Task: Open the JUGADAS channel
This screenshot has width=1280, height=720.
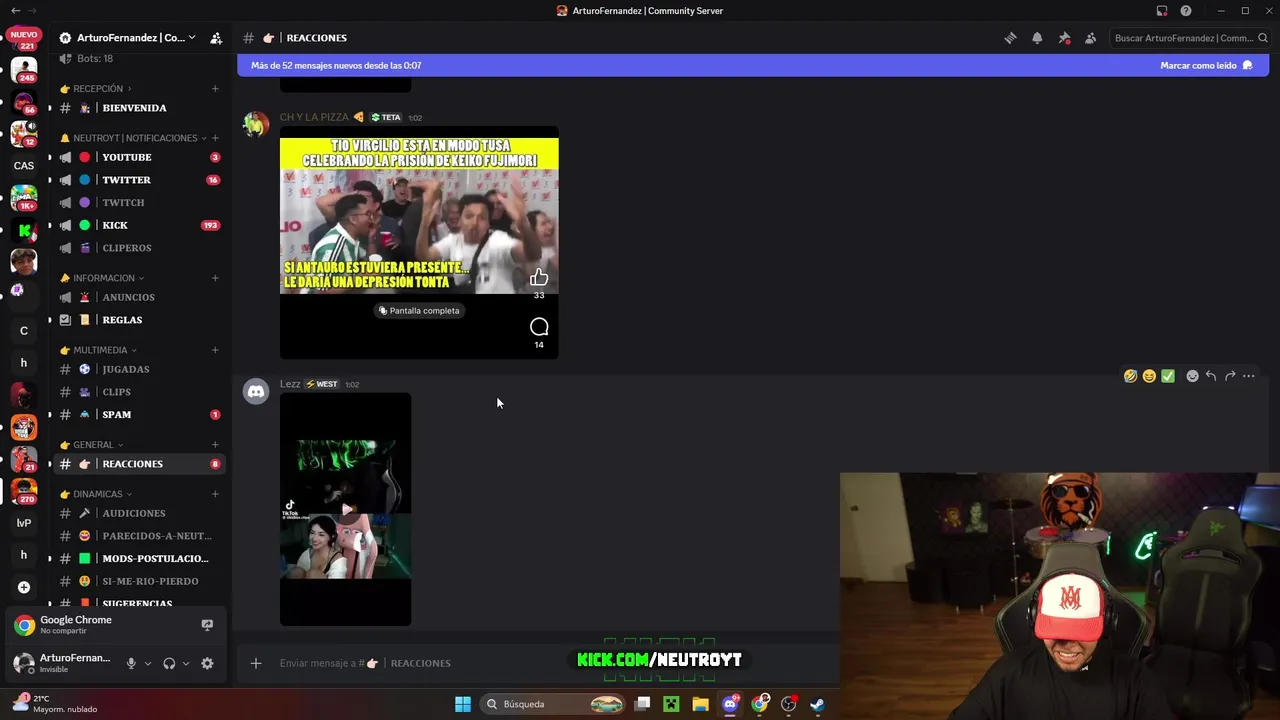Action: [140, 369]
